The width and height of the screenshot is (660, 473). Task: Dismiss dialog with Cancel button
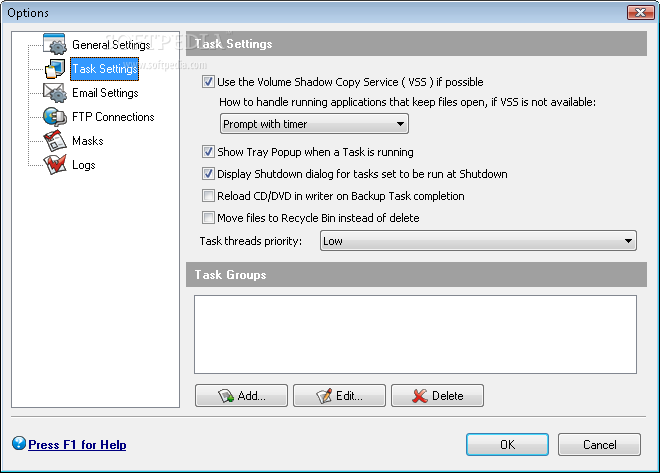pos(599,444)
